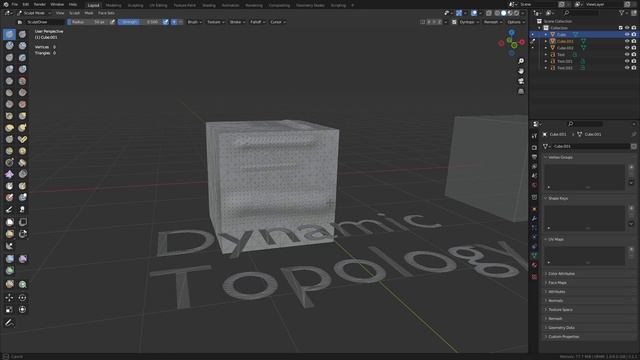640x360 pixels.
Task: Open the Stroke dropdown
Action: [x=237, y=22]
